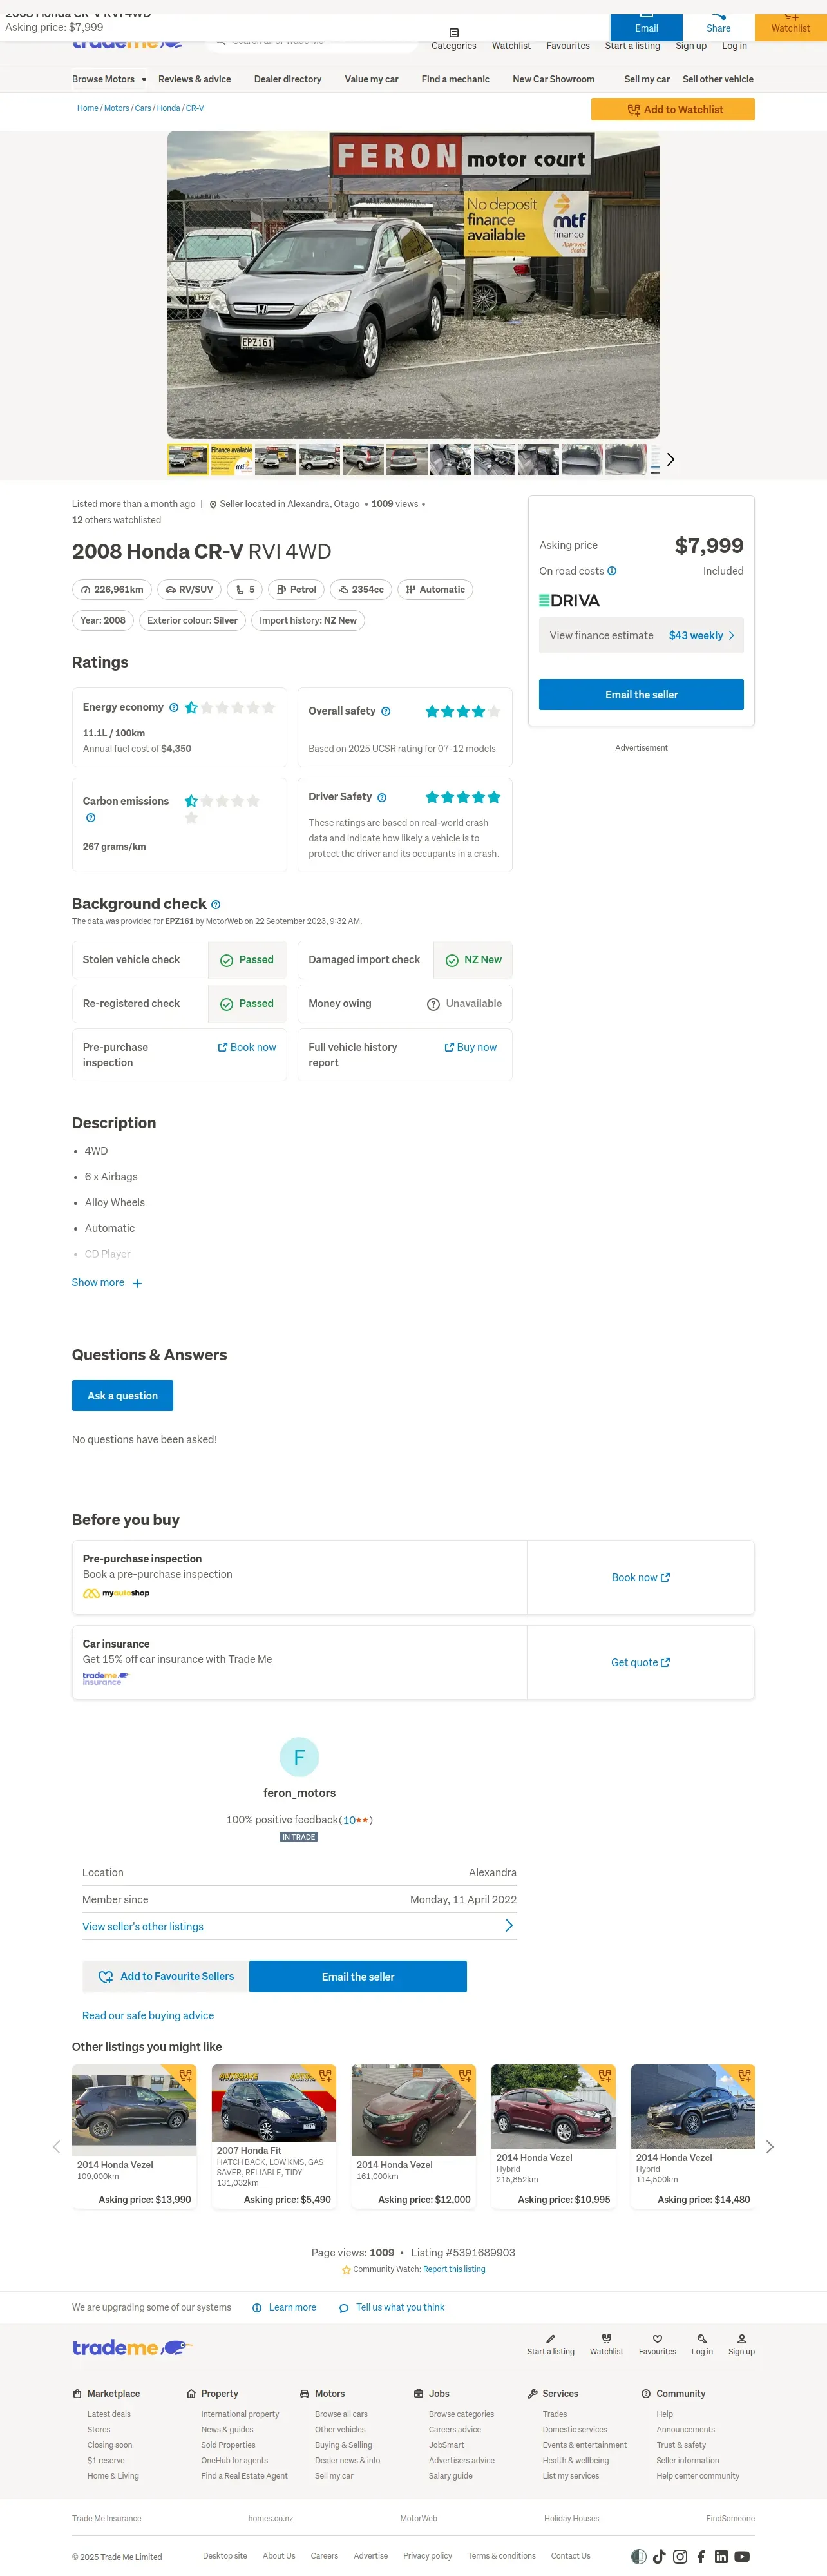The width and height of the screenshot is (827, 2576).
Task: Click seller avatar F circle
Action: (x=299, y=1757)
